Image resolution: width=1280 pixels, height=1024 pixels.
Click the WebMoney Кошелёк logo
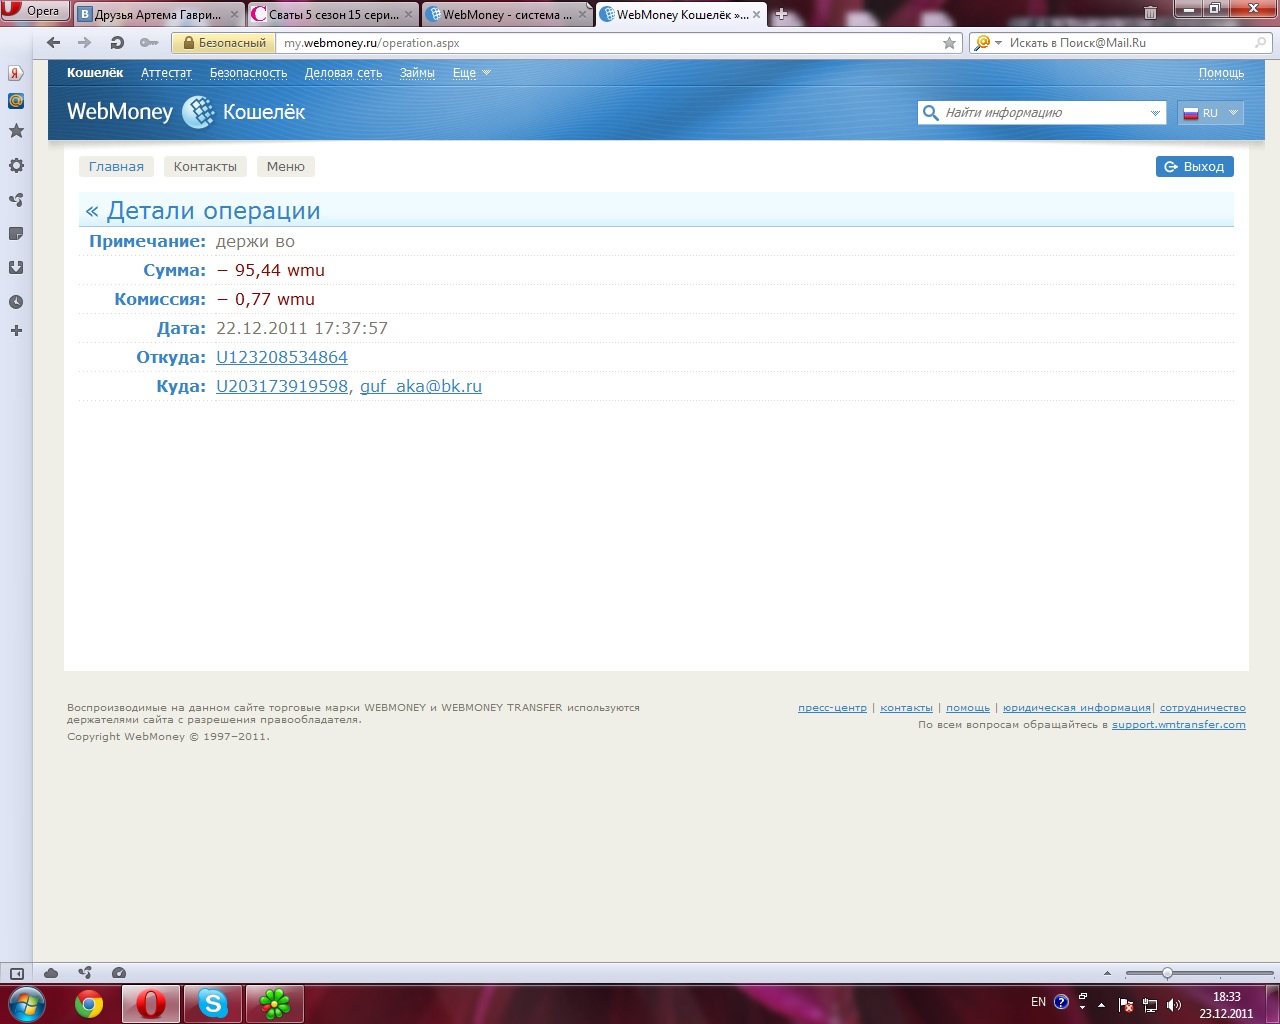186,112
